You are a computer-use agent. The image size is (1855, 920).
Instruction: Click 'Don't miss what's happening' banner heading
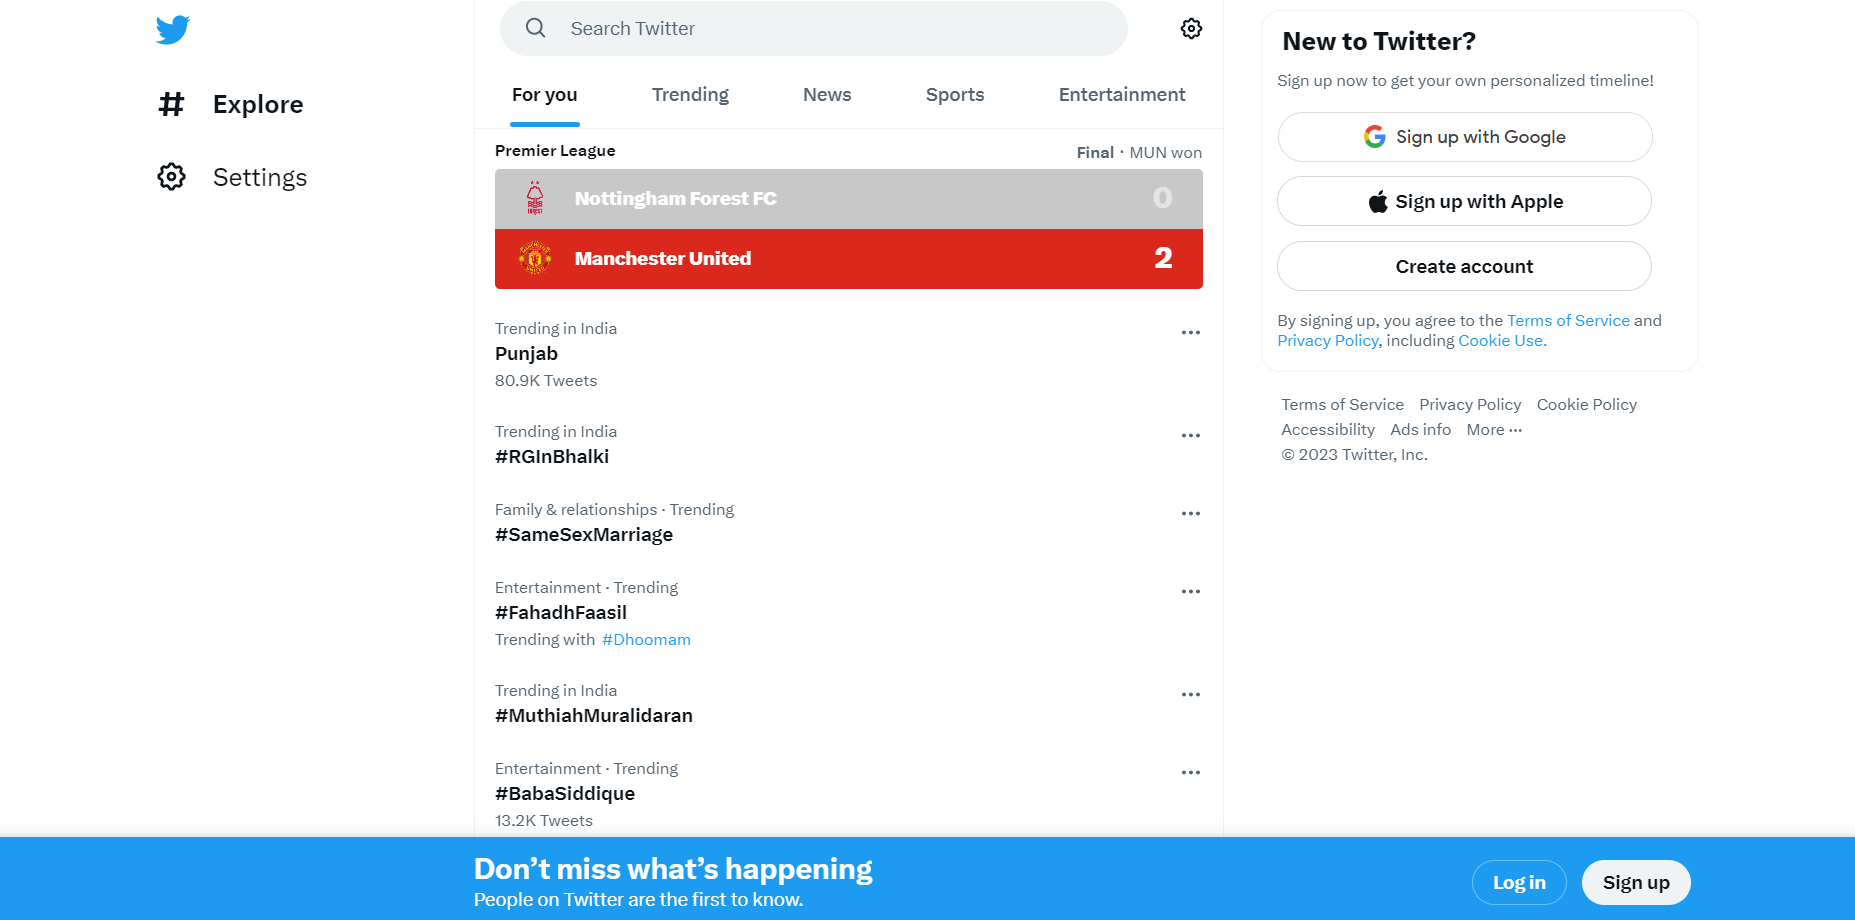pyautogui.click(x=673, y=869)
